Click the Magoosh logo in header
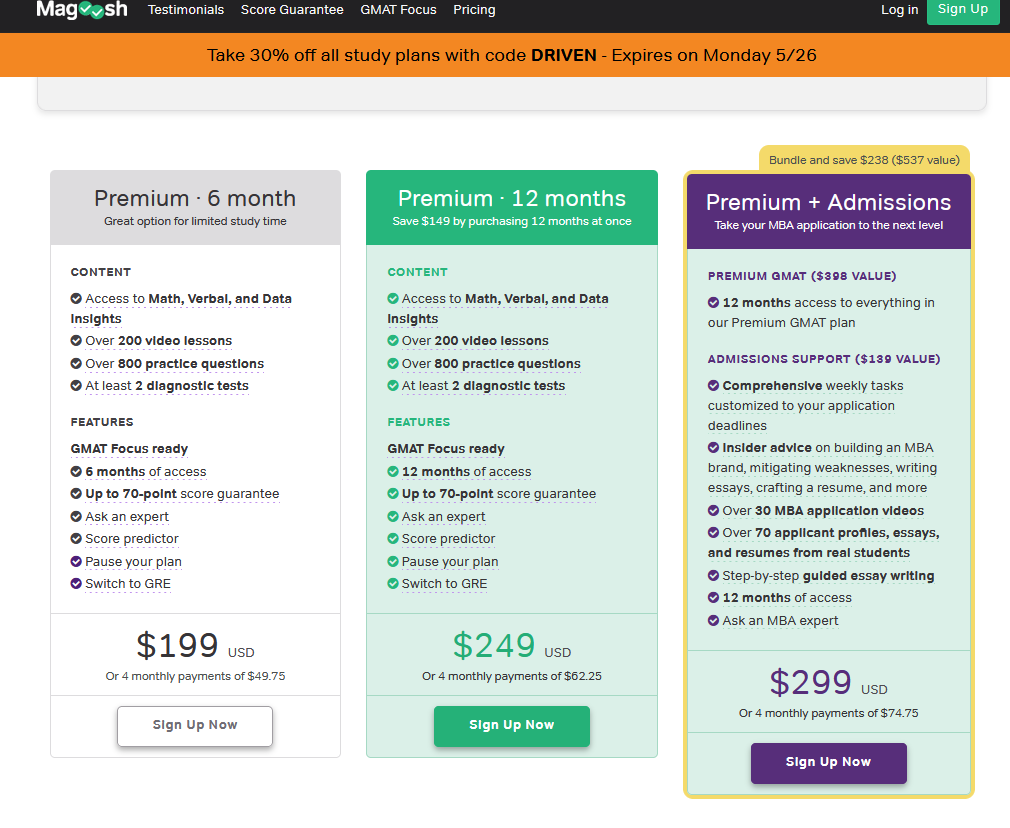This screenshot has width=1010, height=828. click(81, 9)
